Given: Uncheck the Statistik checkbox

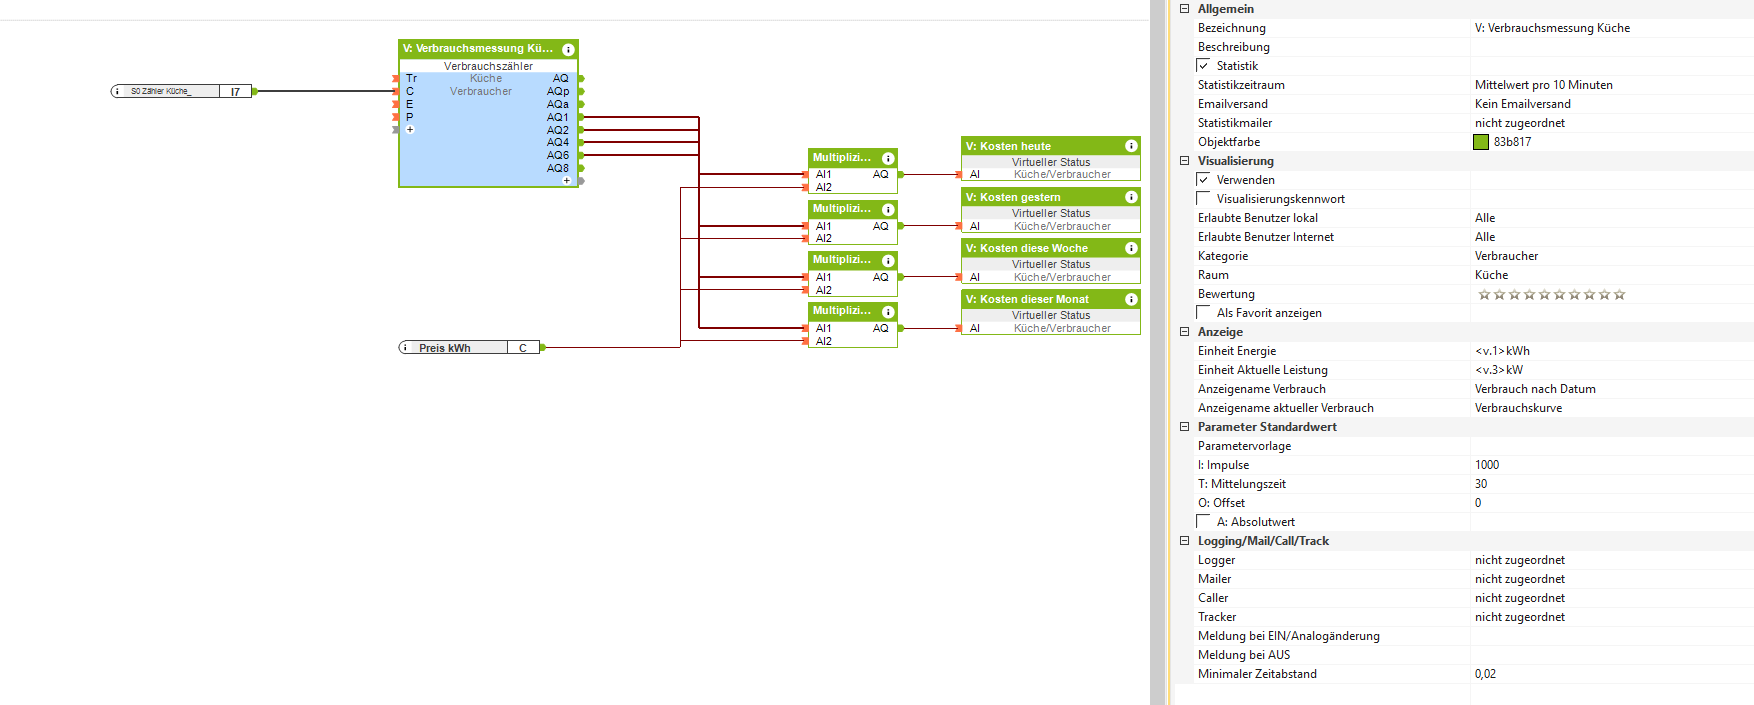Looking at the screenshot, I should [x=1203, y=65].
